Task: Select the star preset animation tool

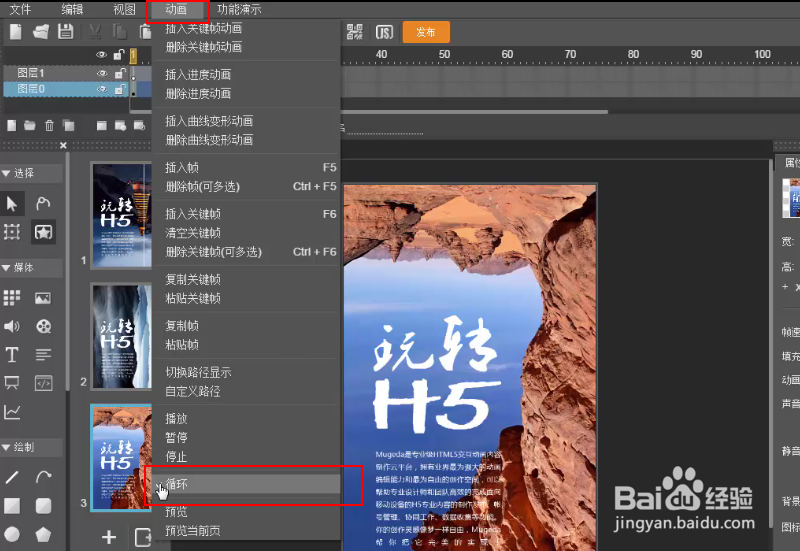Action: [x=43, y=232]
